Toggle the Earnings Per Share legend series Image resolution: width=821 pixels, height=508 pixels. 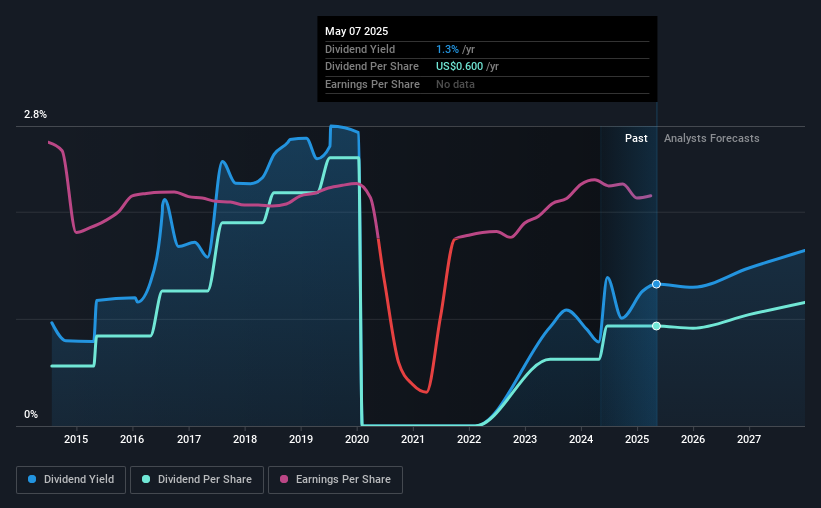(x=335, y=480)
